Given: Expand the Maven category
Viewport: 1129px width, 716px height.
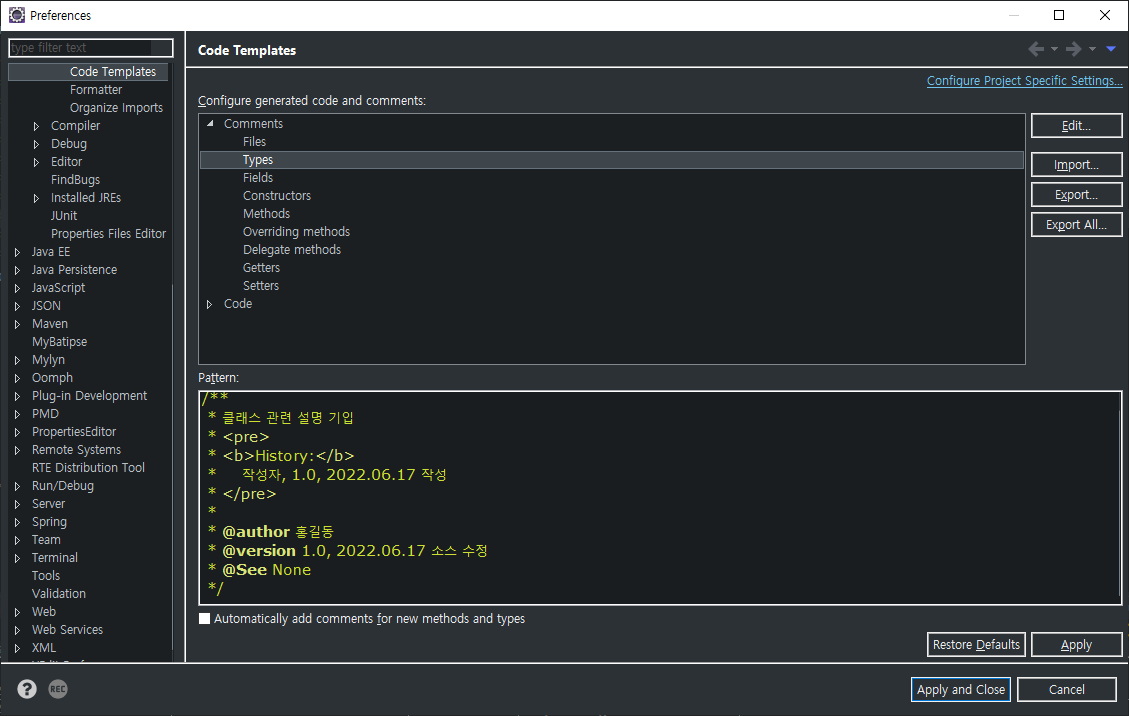Looking at the screenshot, I should 17,324.
